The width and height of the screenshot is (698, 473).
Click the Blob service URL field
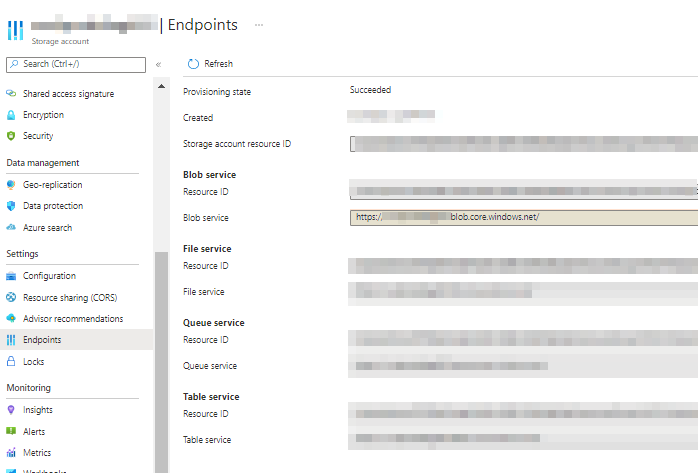point(524,218)
